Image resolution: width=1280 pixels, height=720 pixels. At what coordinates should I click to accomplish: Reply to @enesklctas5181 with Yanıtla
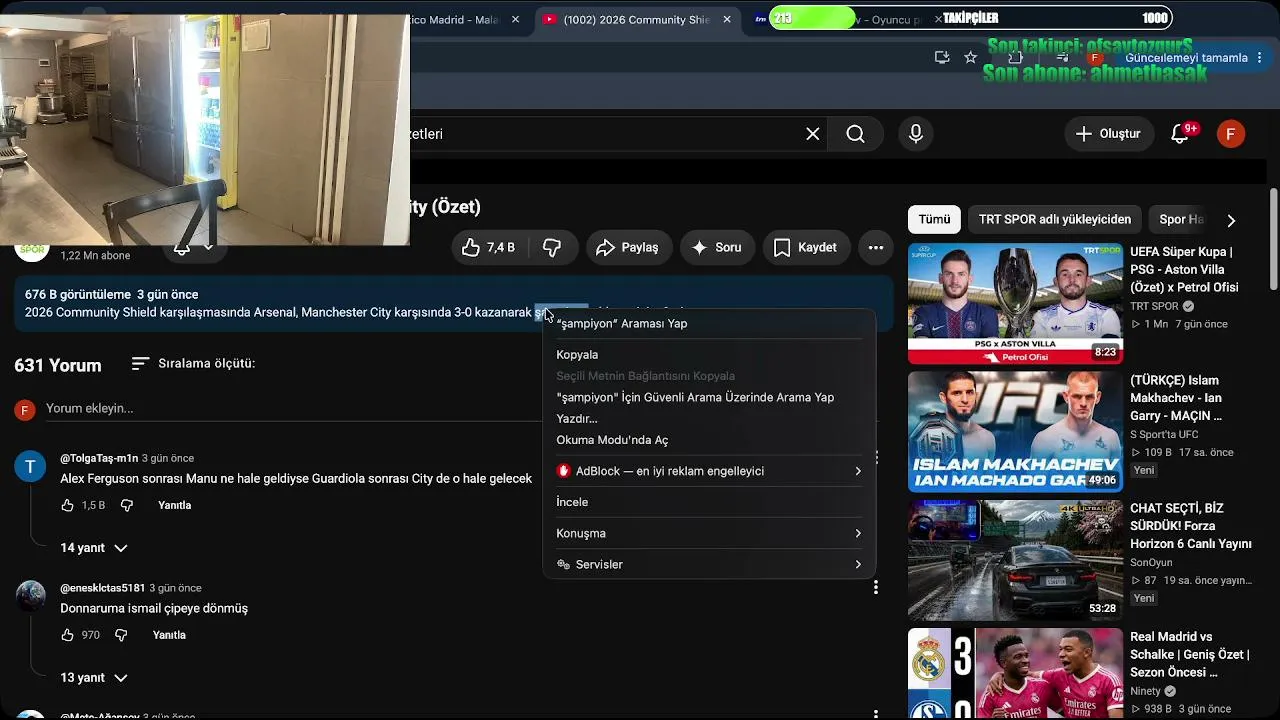[x=170, y=635]
